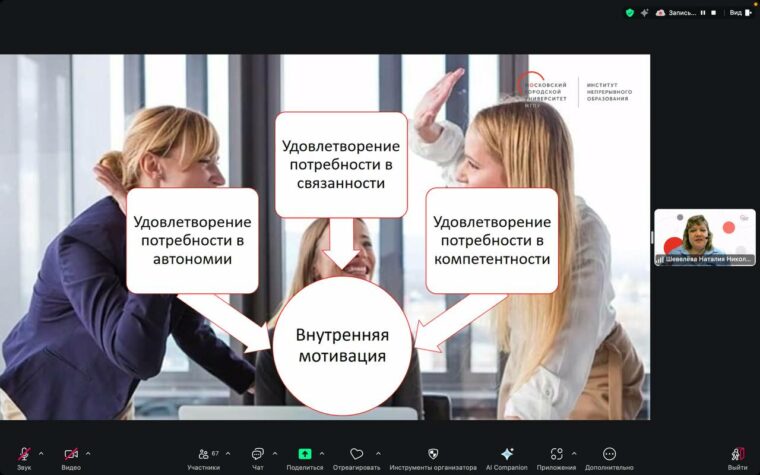Open Приложения apps icon
This screenshot has width=760, height=475.
556,455
